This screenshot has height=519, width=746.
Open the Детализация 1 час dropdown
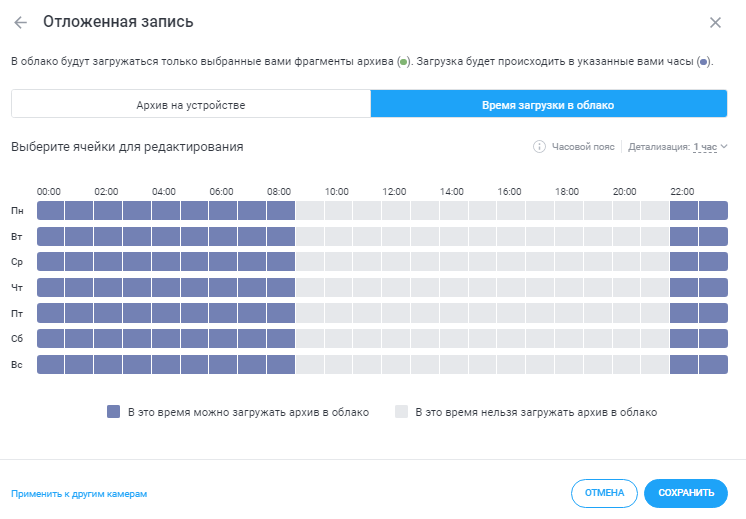tap(704, 147)
